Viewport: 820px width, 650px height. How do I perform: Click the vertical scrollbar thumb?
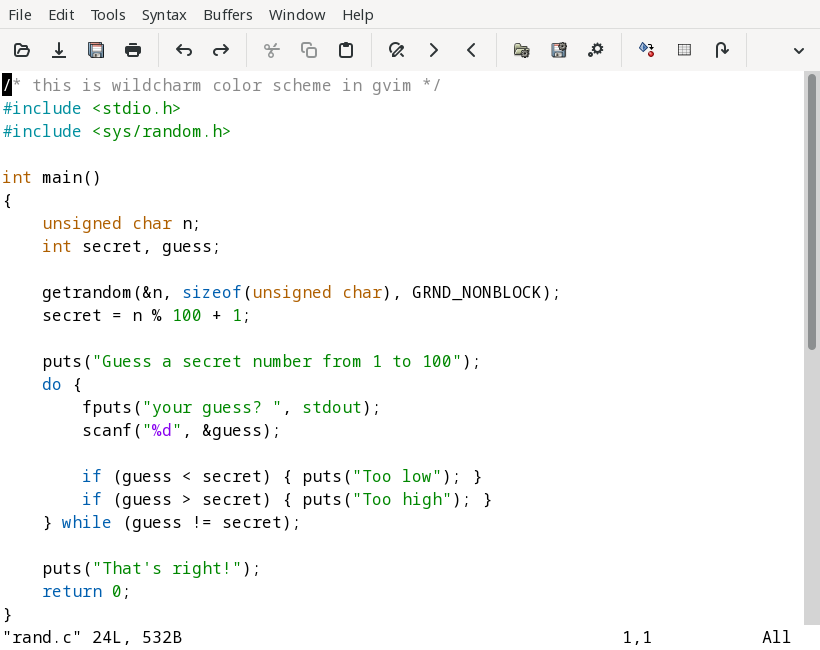click(812, 212)
